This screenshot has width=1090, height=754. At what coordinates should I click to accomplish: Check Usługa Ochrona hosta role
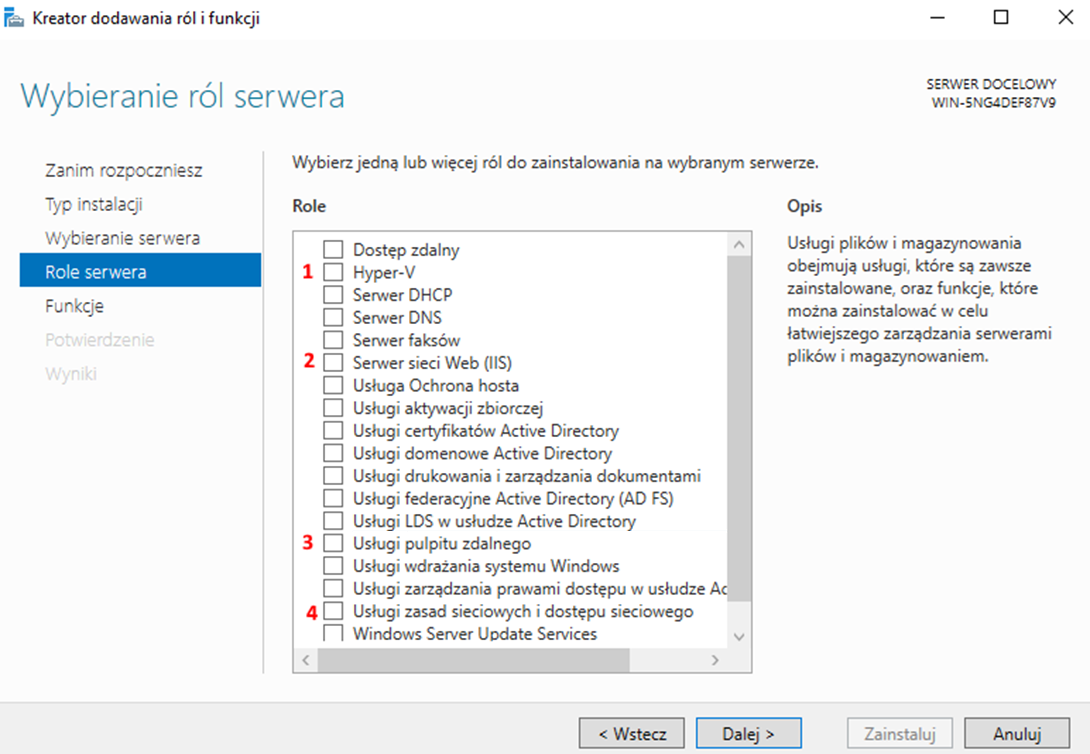[333, 385]
